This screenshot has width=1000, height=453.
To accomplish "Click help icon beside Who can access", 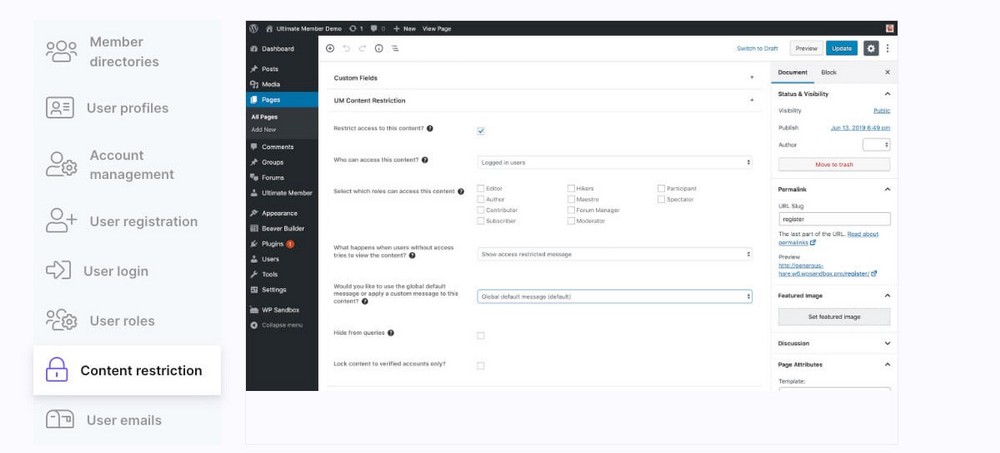I will tap(425, 160).
